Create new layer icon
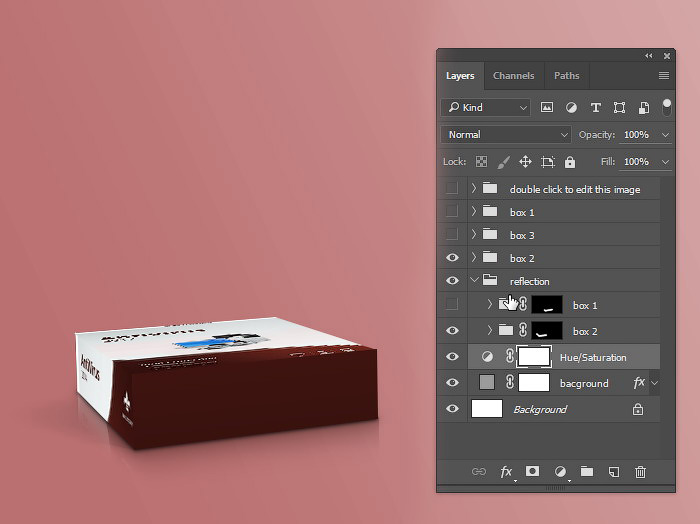 [614, 472]
